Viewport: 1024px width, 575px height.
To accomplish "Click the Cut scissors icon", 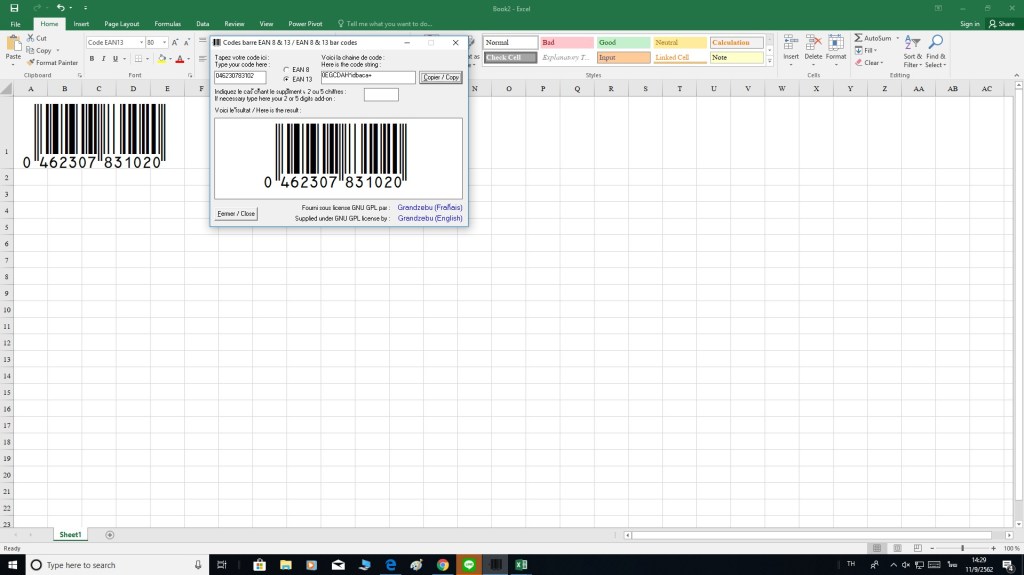I will point(31,38).
